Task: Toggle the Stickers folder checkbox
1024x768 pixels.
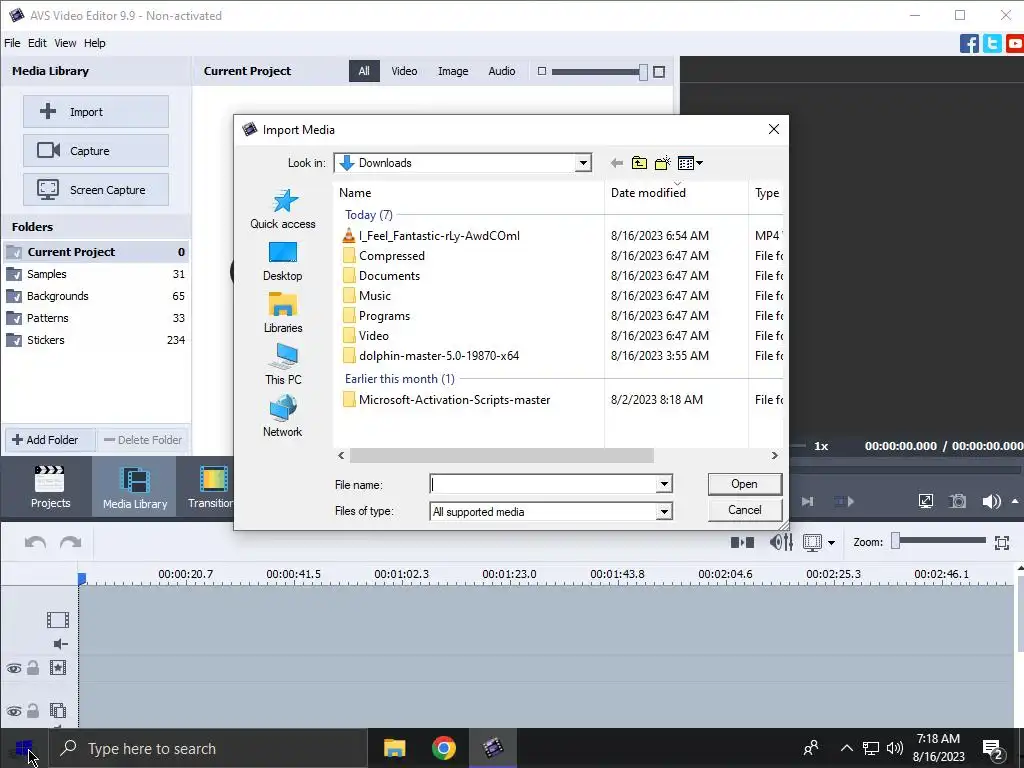Action: point(14,340)
